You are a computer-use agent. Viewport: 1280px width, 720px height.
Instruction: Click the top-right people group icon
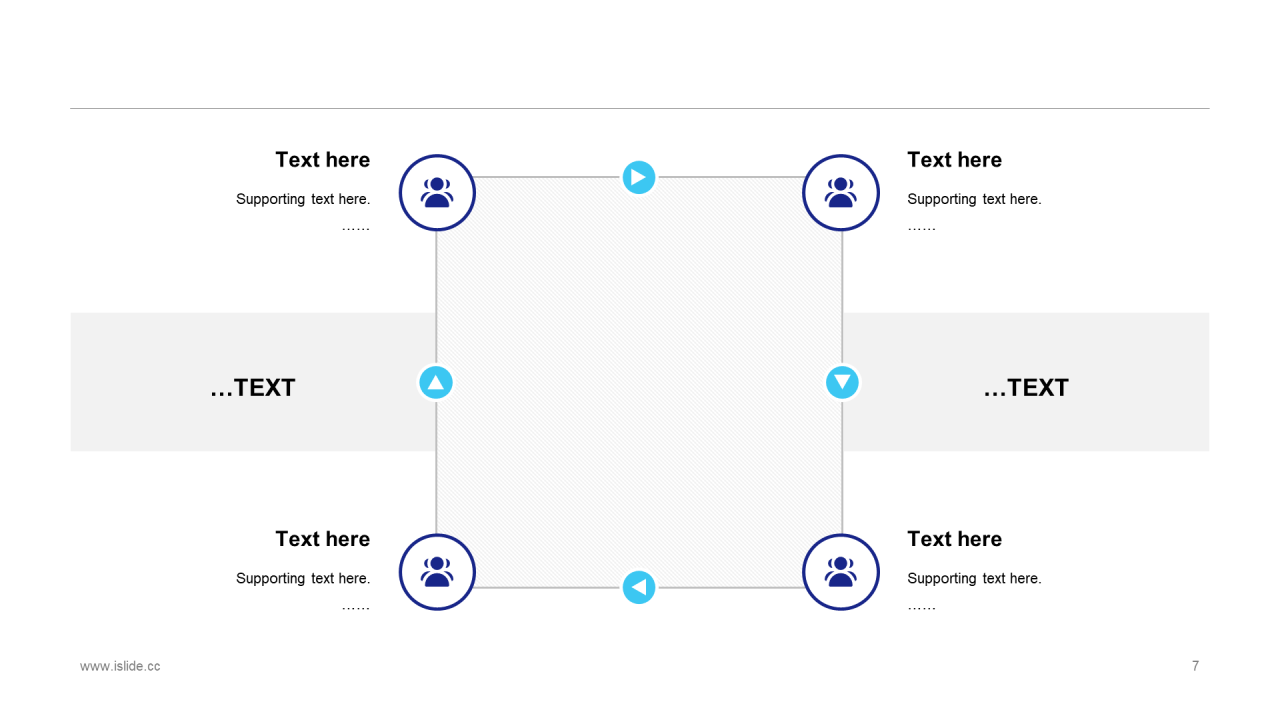(x=841, y=193)
